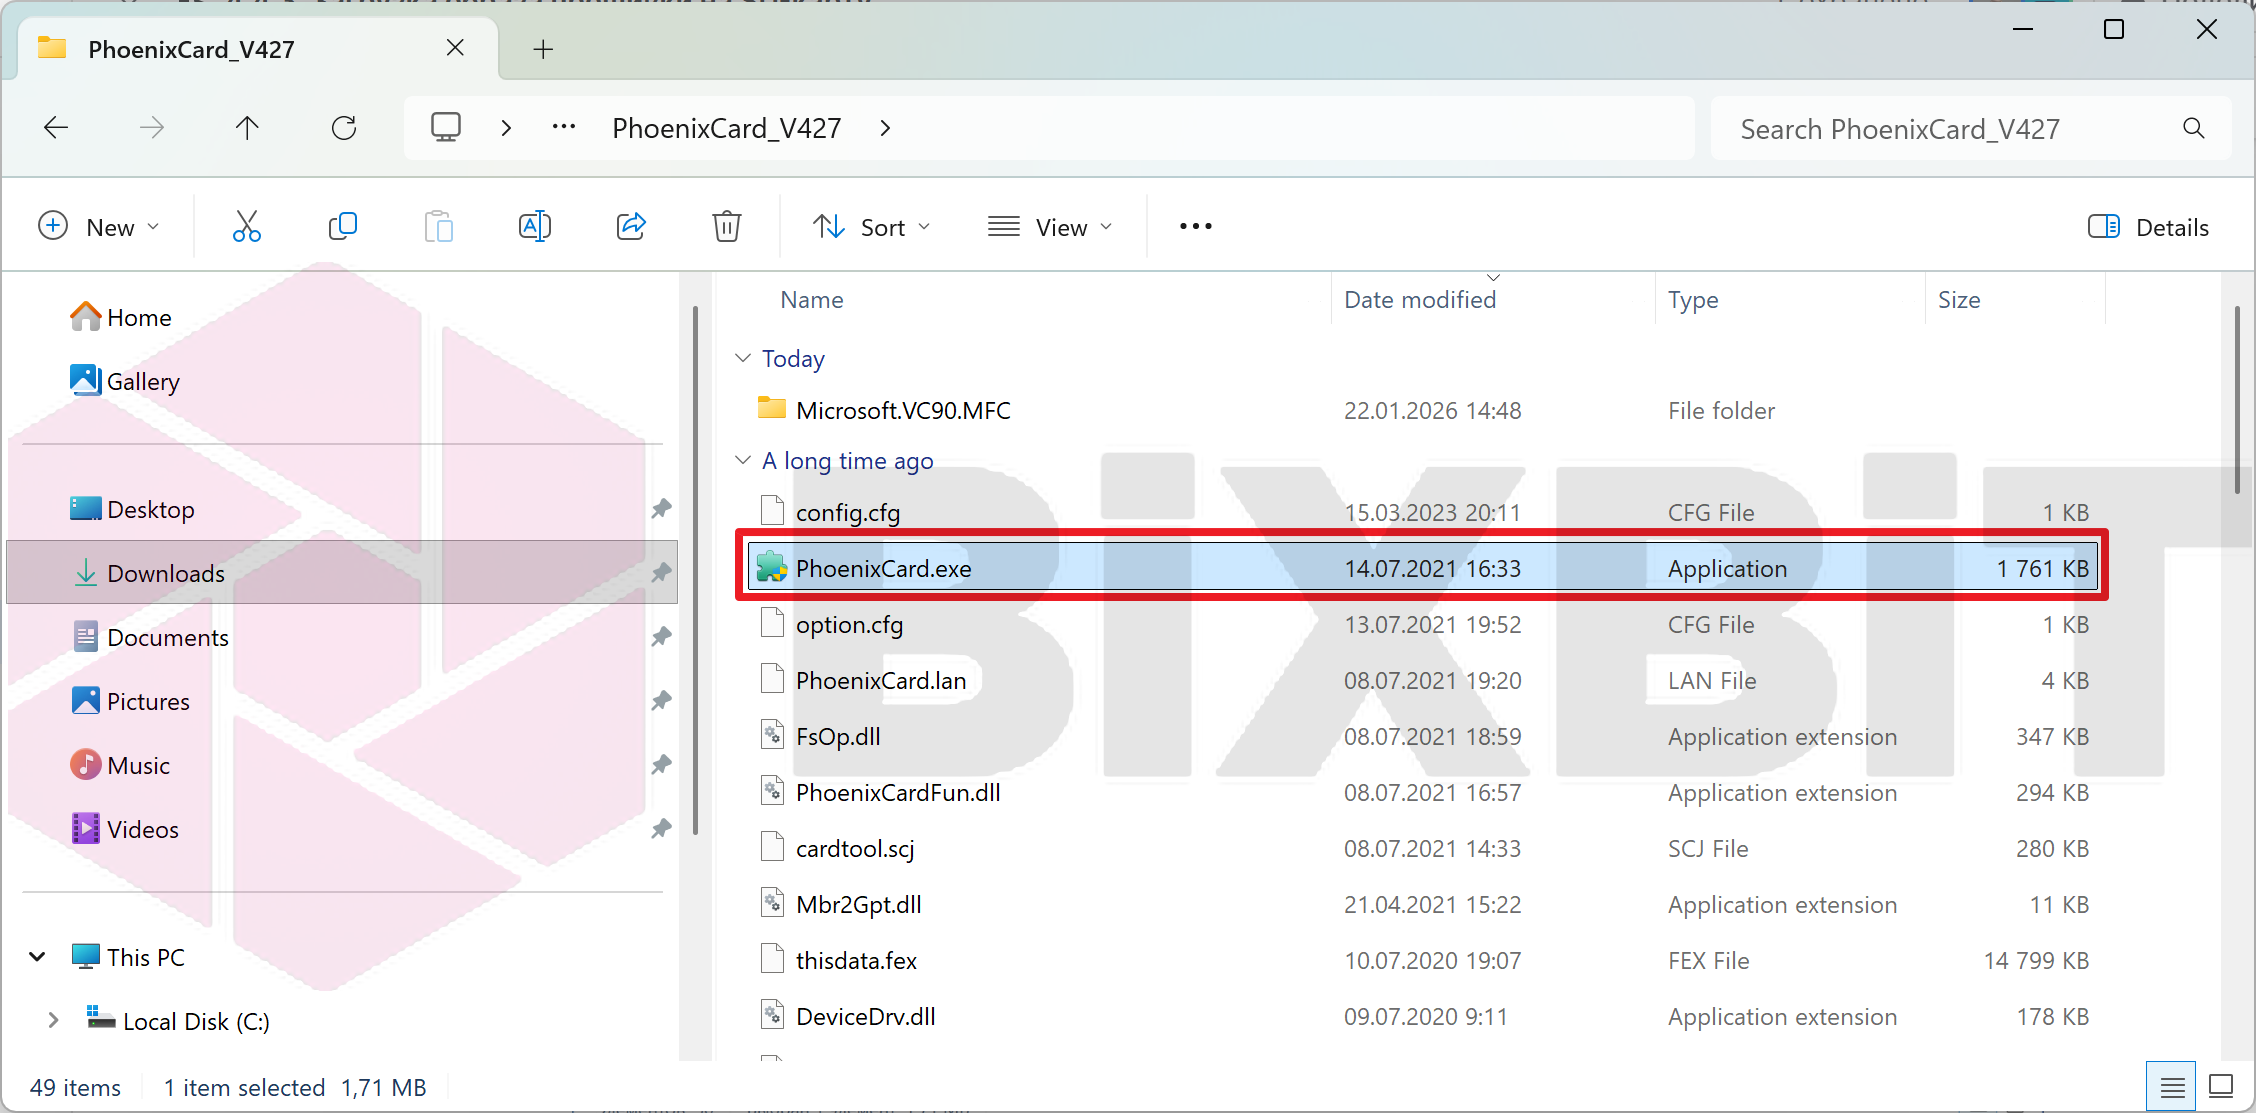This screenshot has height=1113, width=2256.
Task: Click the pin icon next to Documents
Action: tap(661, 637)
